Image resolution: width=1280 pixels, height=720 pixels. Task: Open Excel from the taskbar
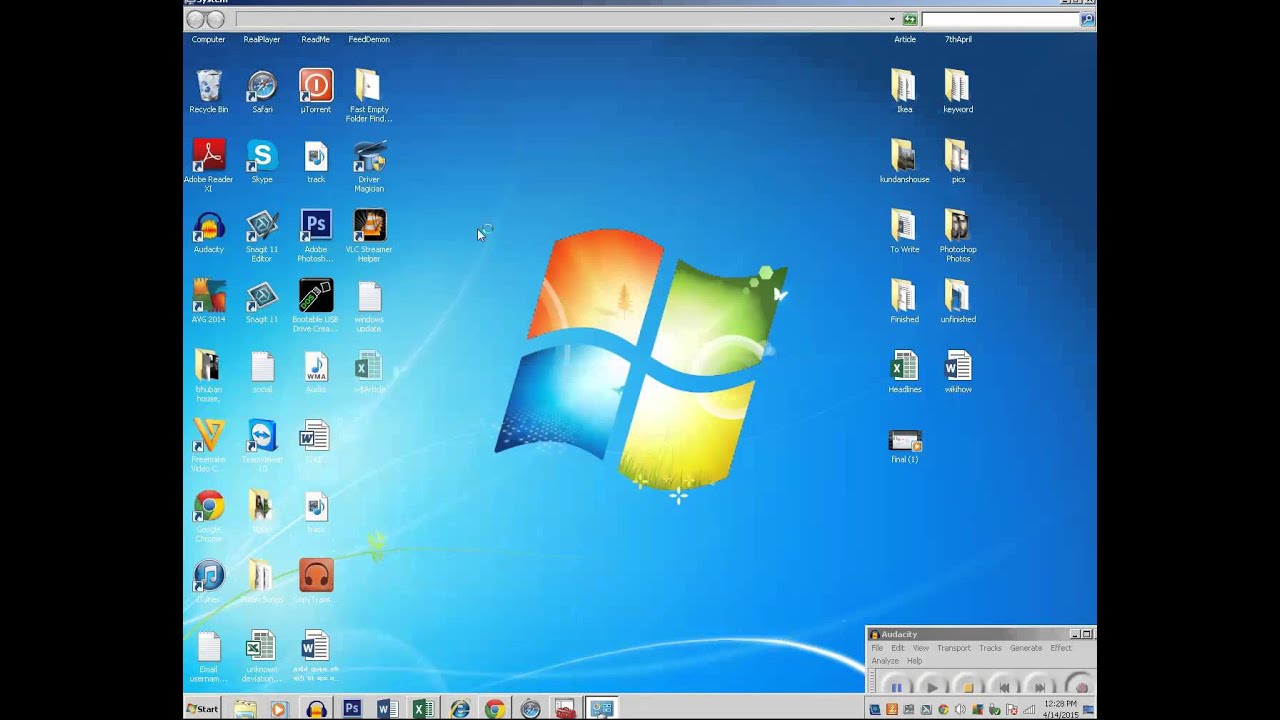click(423, 709)
